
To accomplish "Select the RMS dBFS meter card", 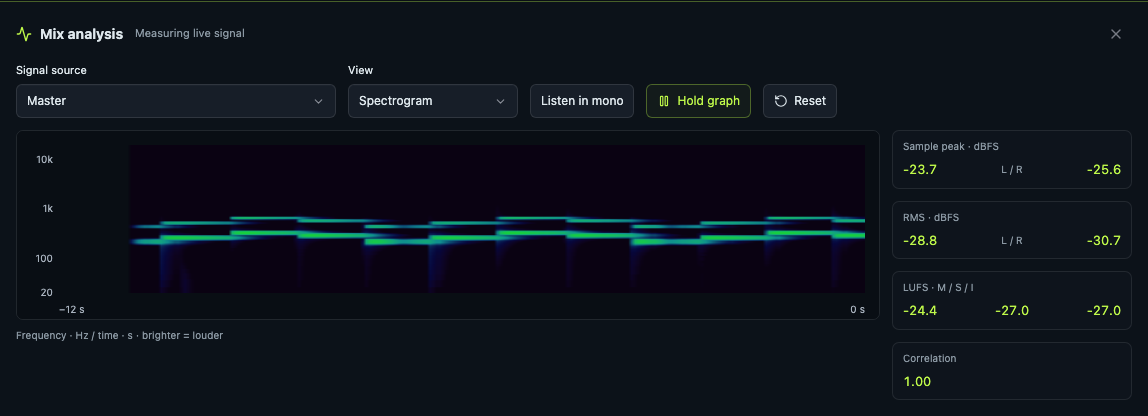I will [x=1012, y=230].
